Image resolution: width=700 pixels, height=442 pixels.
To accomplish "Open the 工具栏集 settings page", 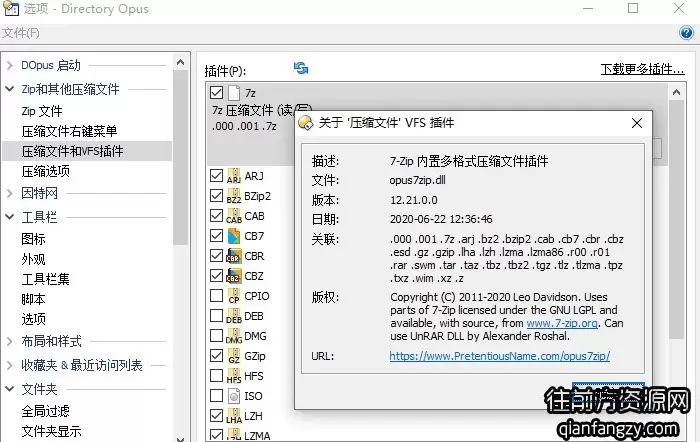I will pos(46,279).
